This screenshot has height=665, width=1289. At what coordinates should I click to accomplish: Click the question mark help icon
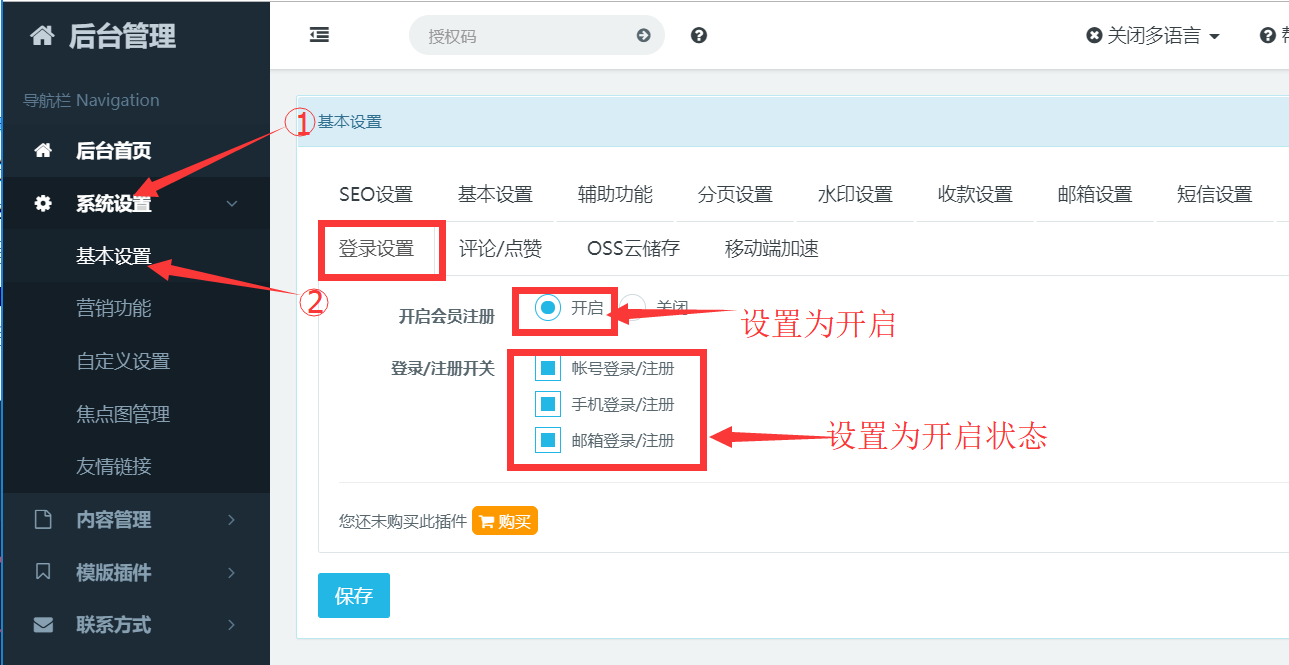[x=699, y=36]
